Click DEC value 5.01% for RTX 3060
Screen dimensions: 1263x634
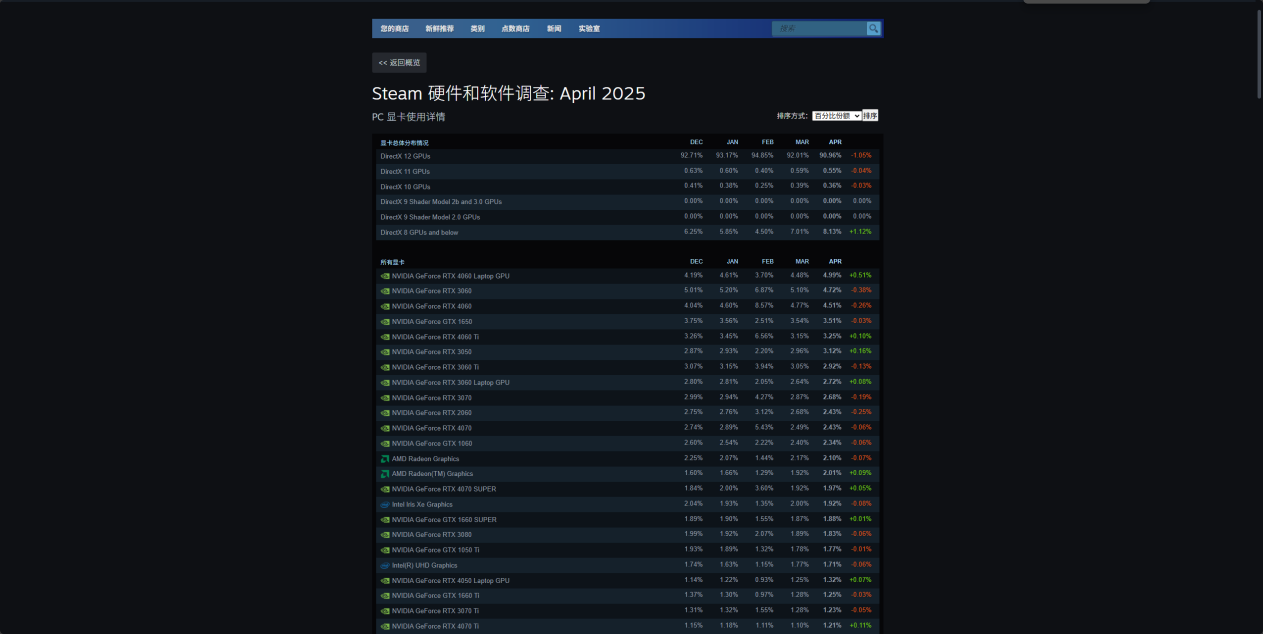[693, 291]
